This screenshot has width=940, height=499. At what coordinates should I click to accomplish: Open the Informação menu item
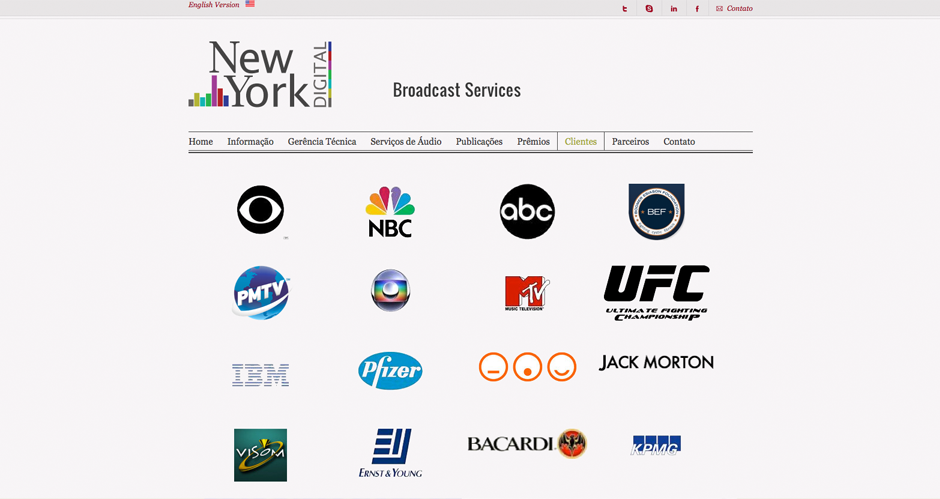(x=250, y=142)
